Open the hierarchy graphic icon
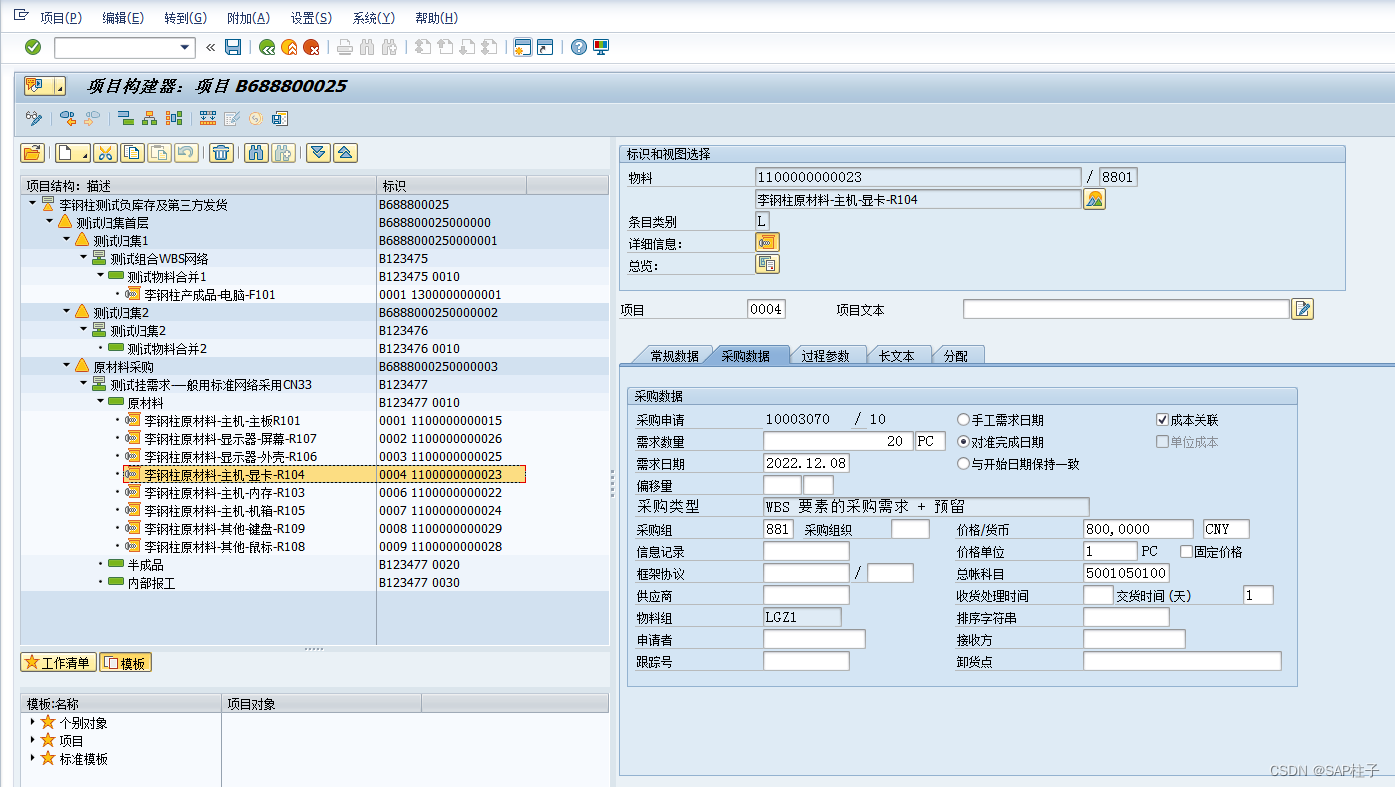Screen dimensions: 1395x787 pyautogui.click(x=150, y=118)
